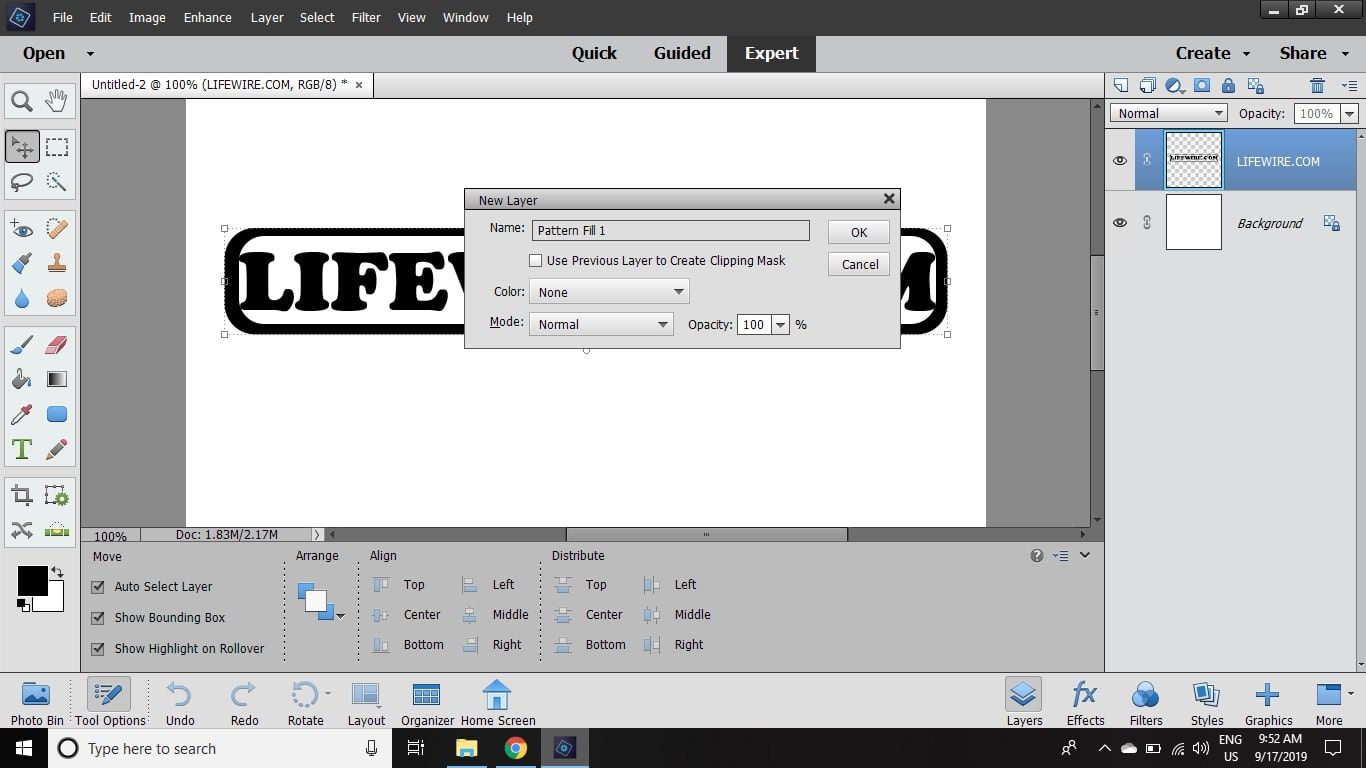Open the Color dropdown in New Layer dialog
The image size is (1366, 768).
point(609,292)
